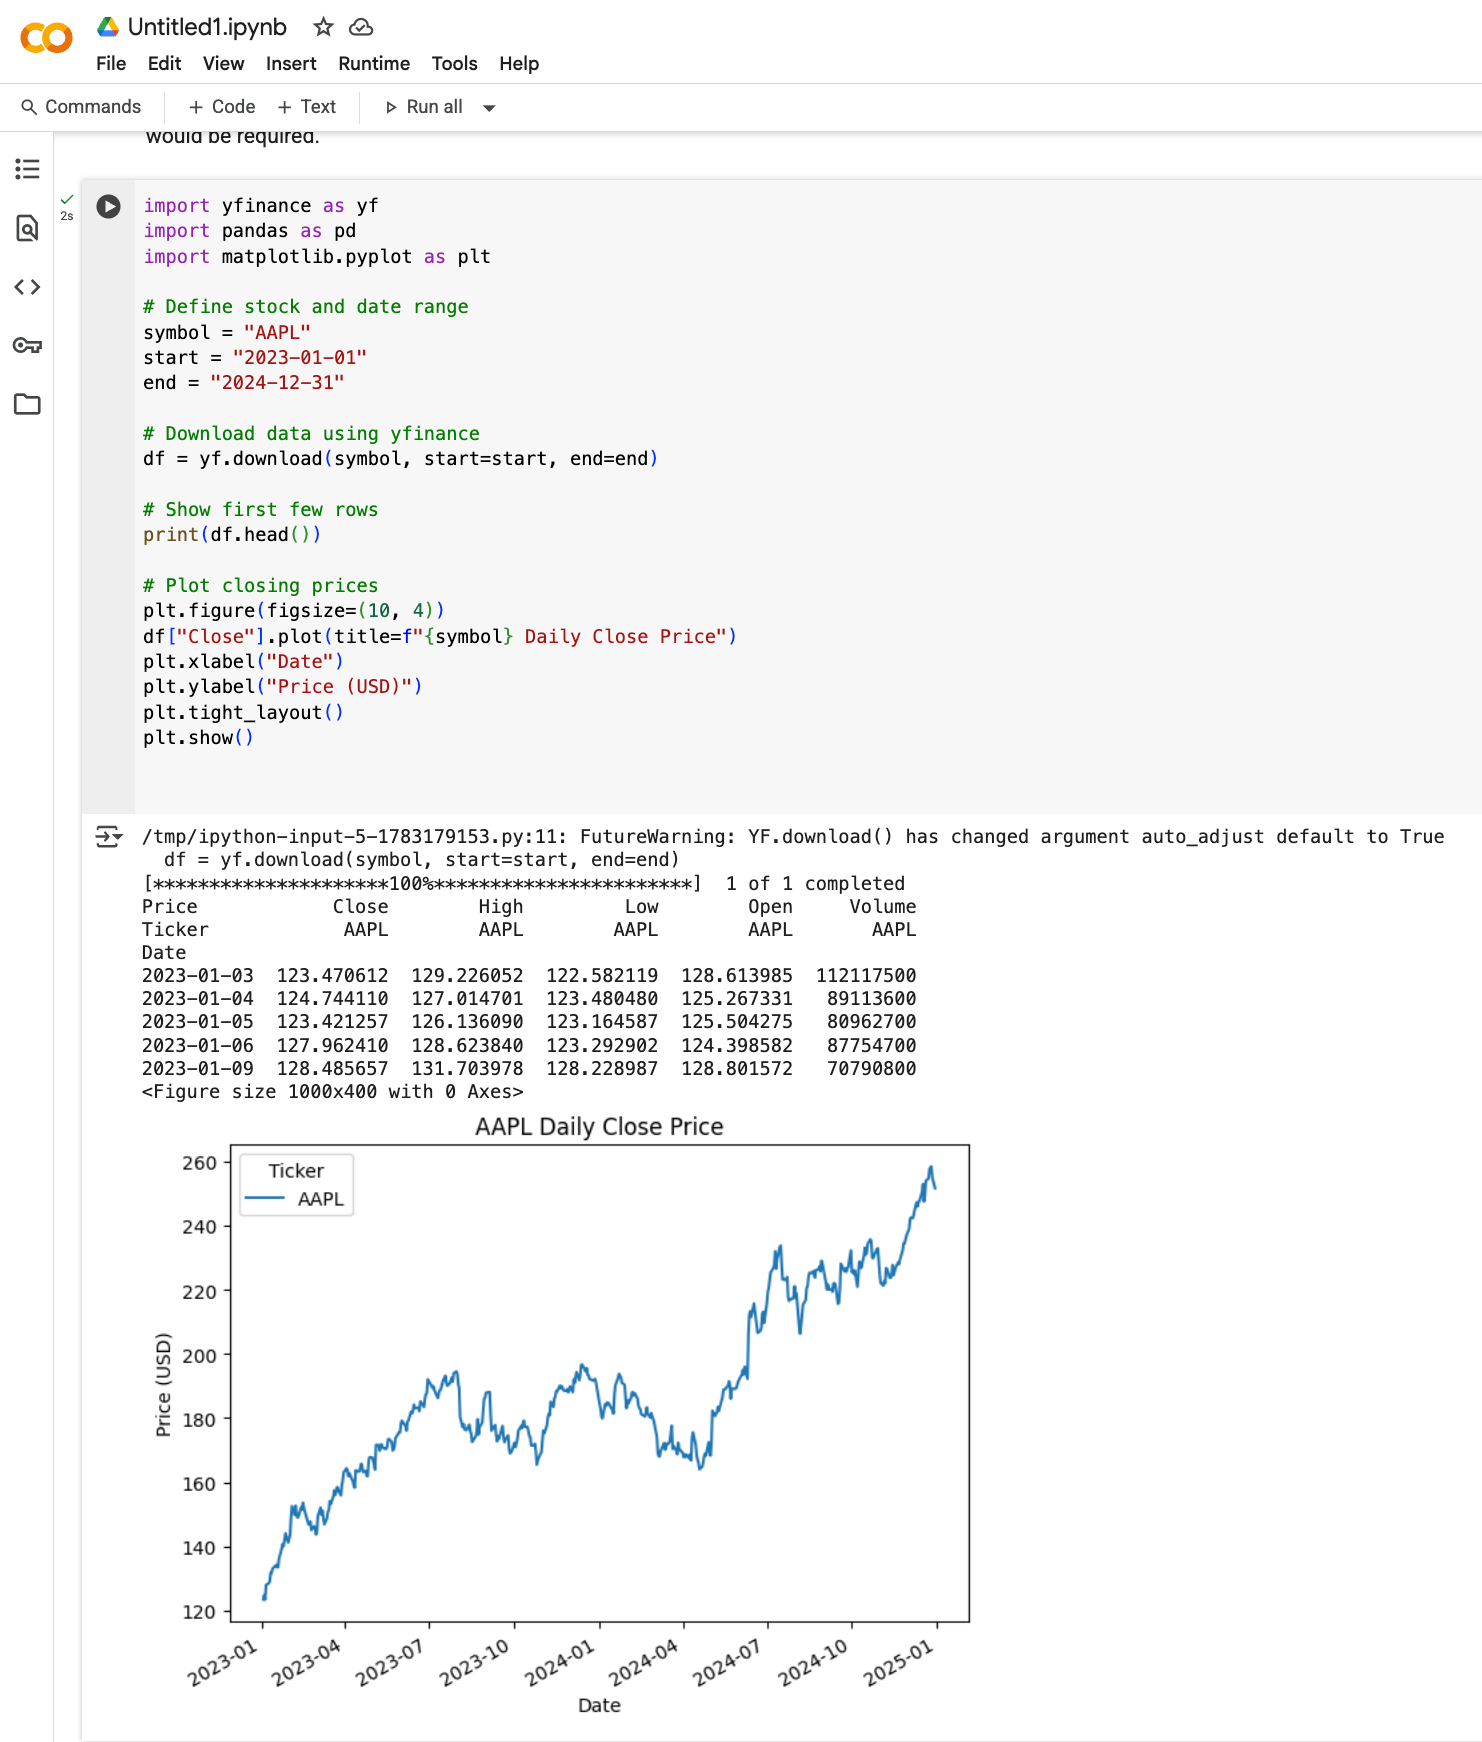This screenshot has width=1482, height=1742.
Task: Click the 'import yfinance as yf' line
Action: coord(261,206)
